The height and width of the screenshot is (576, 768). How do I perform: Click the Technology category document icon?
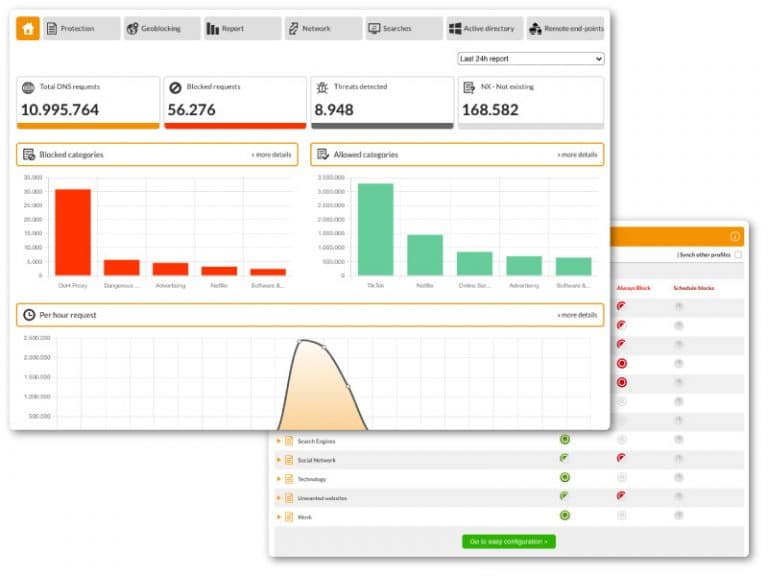pos(289,479)
